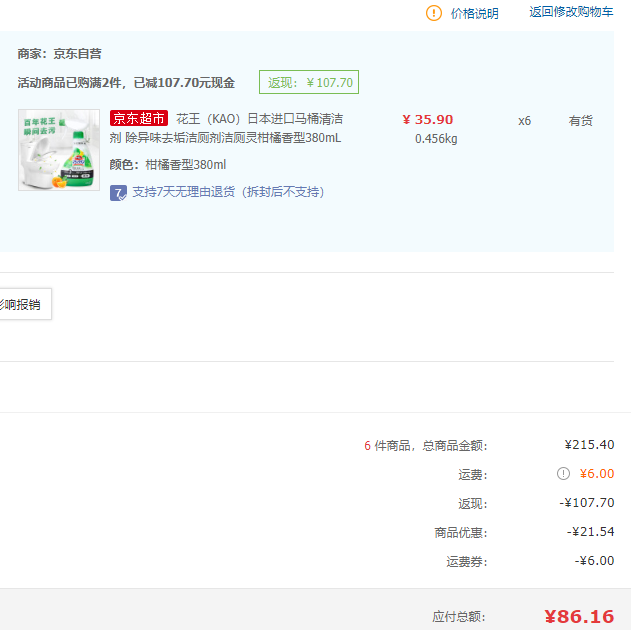631x630 pixels.
Task: Click the 京东超市 red tag
Action: pyautogui.click(x=139, y=118)
